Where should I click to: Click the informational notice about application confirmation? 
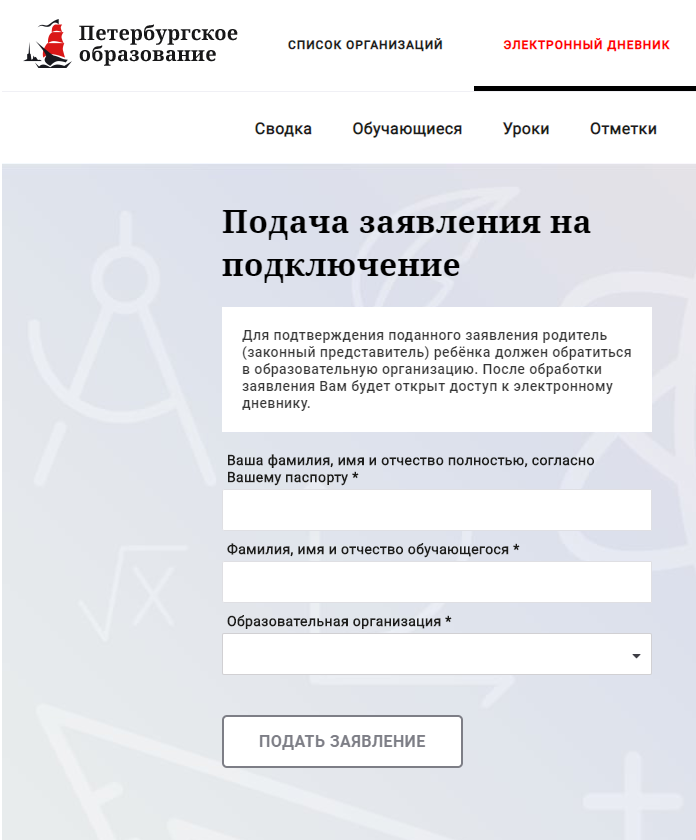tap(436, 370)
